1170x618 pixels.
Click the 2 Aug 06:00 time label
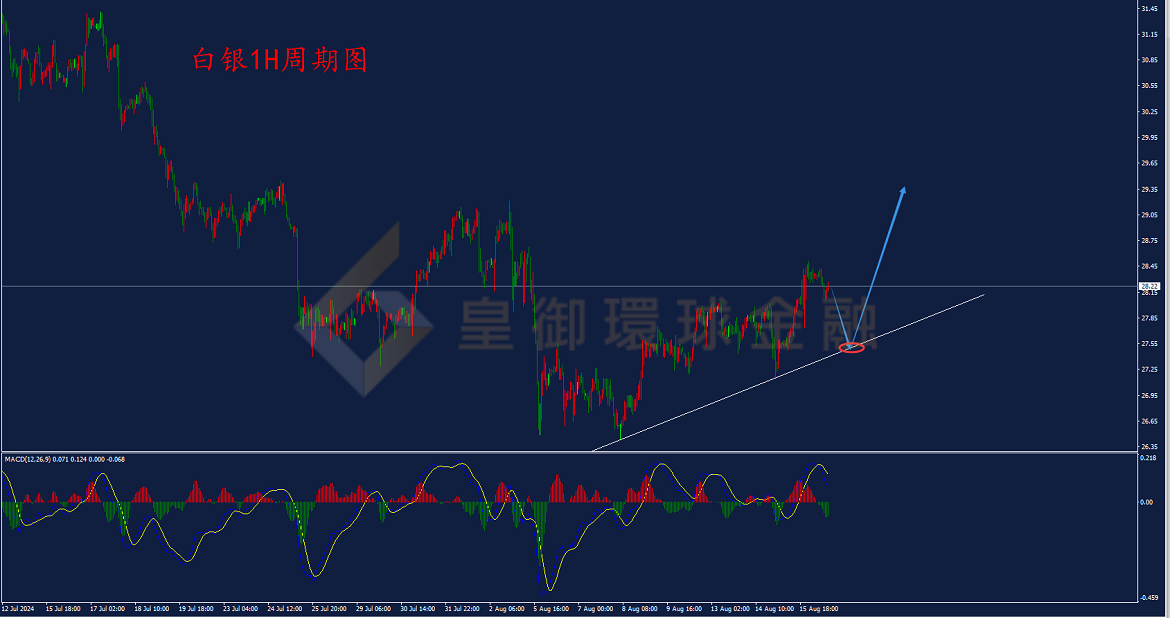[507, 608]
